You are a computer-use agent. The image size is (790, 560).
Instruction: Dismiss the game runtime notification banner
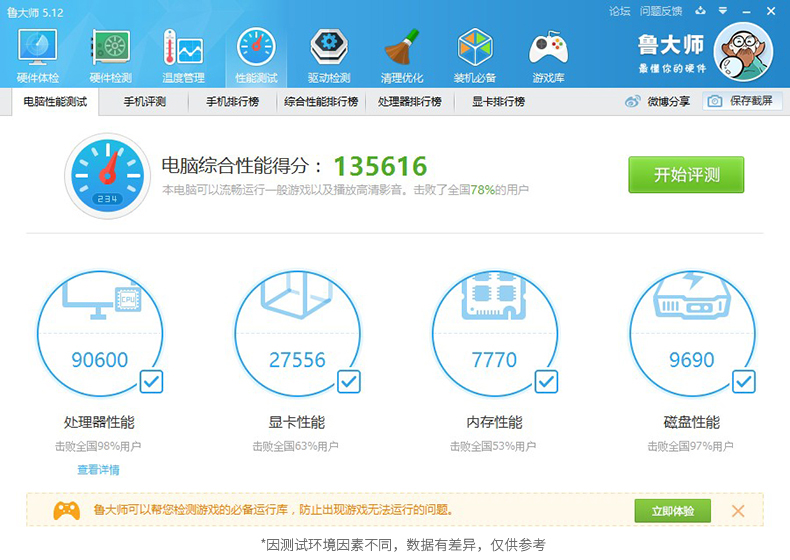coord(738,511)
